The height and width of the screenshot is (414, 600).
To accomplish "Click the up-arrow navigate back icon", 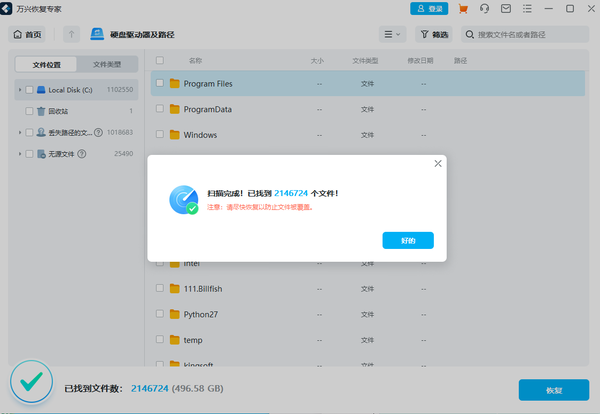I will pos(72,34).
